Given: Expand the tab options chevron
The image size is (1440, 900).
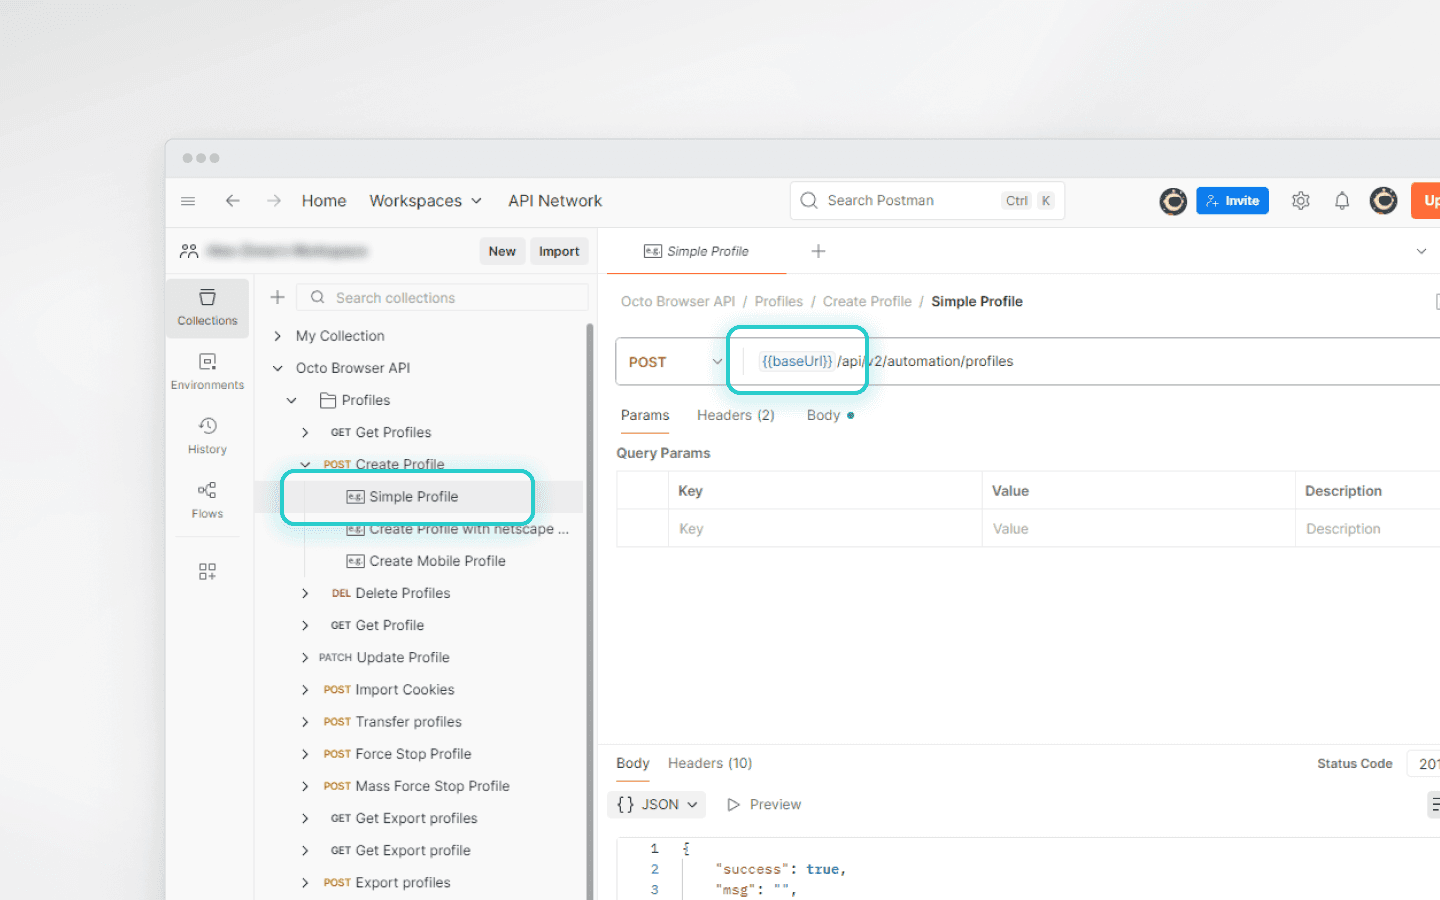Looking at the screenshot, I should point(1421,251).
